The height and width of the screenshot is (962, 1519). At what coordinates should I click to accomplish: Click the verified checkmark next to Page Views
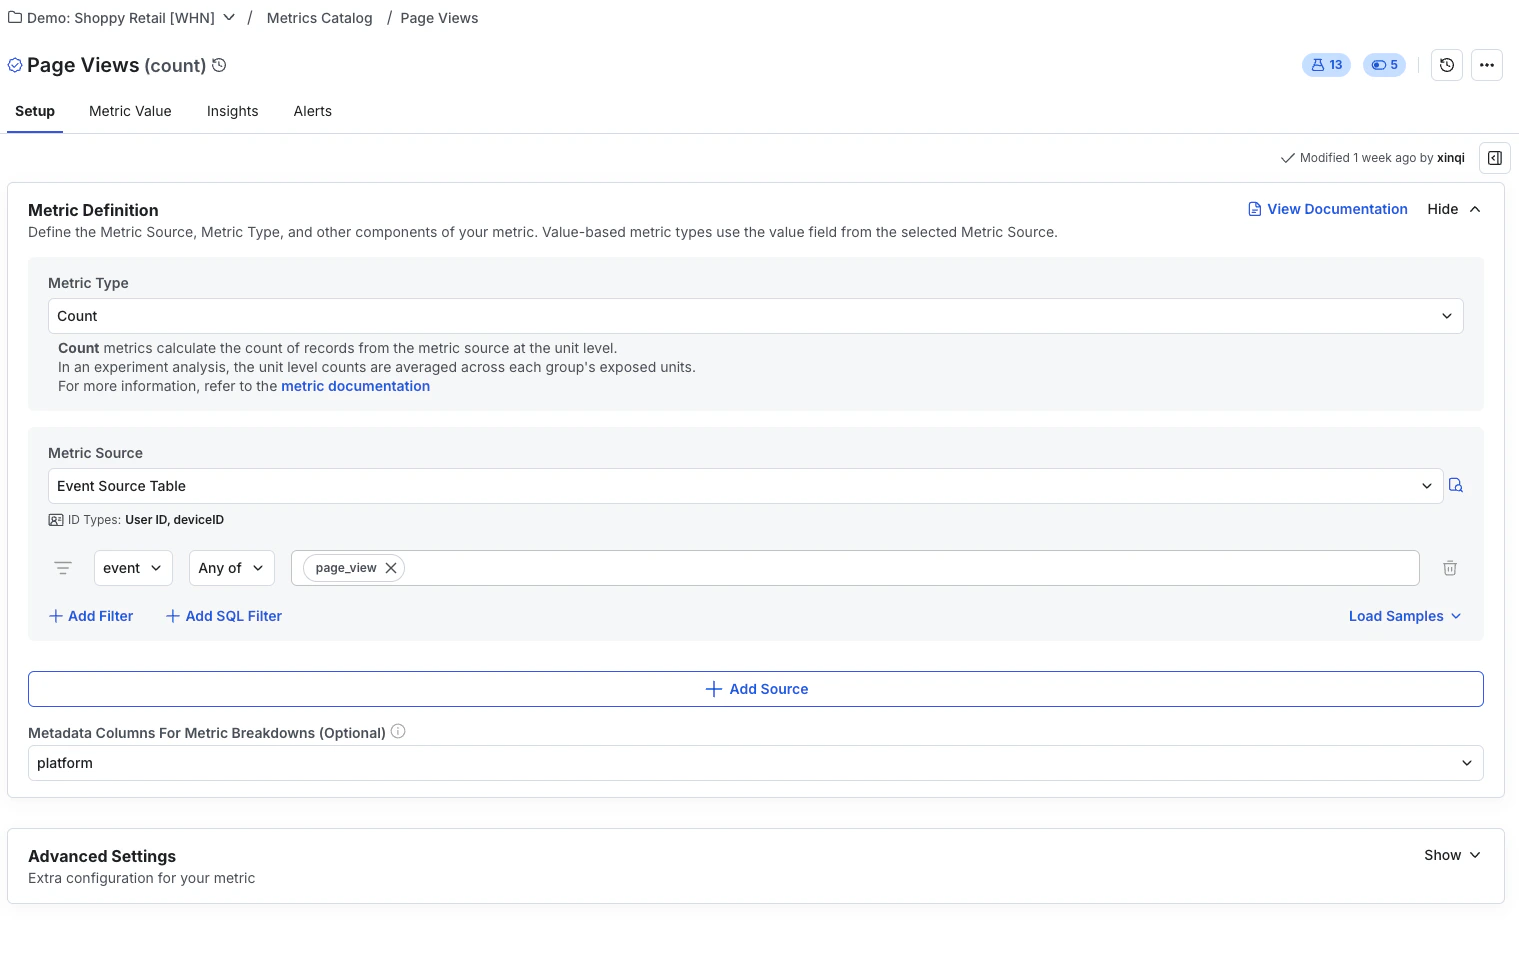click(x=14, y=64)
